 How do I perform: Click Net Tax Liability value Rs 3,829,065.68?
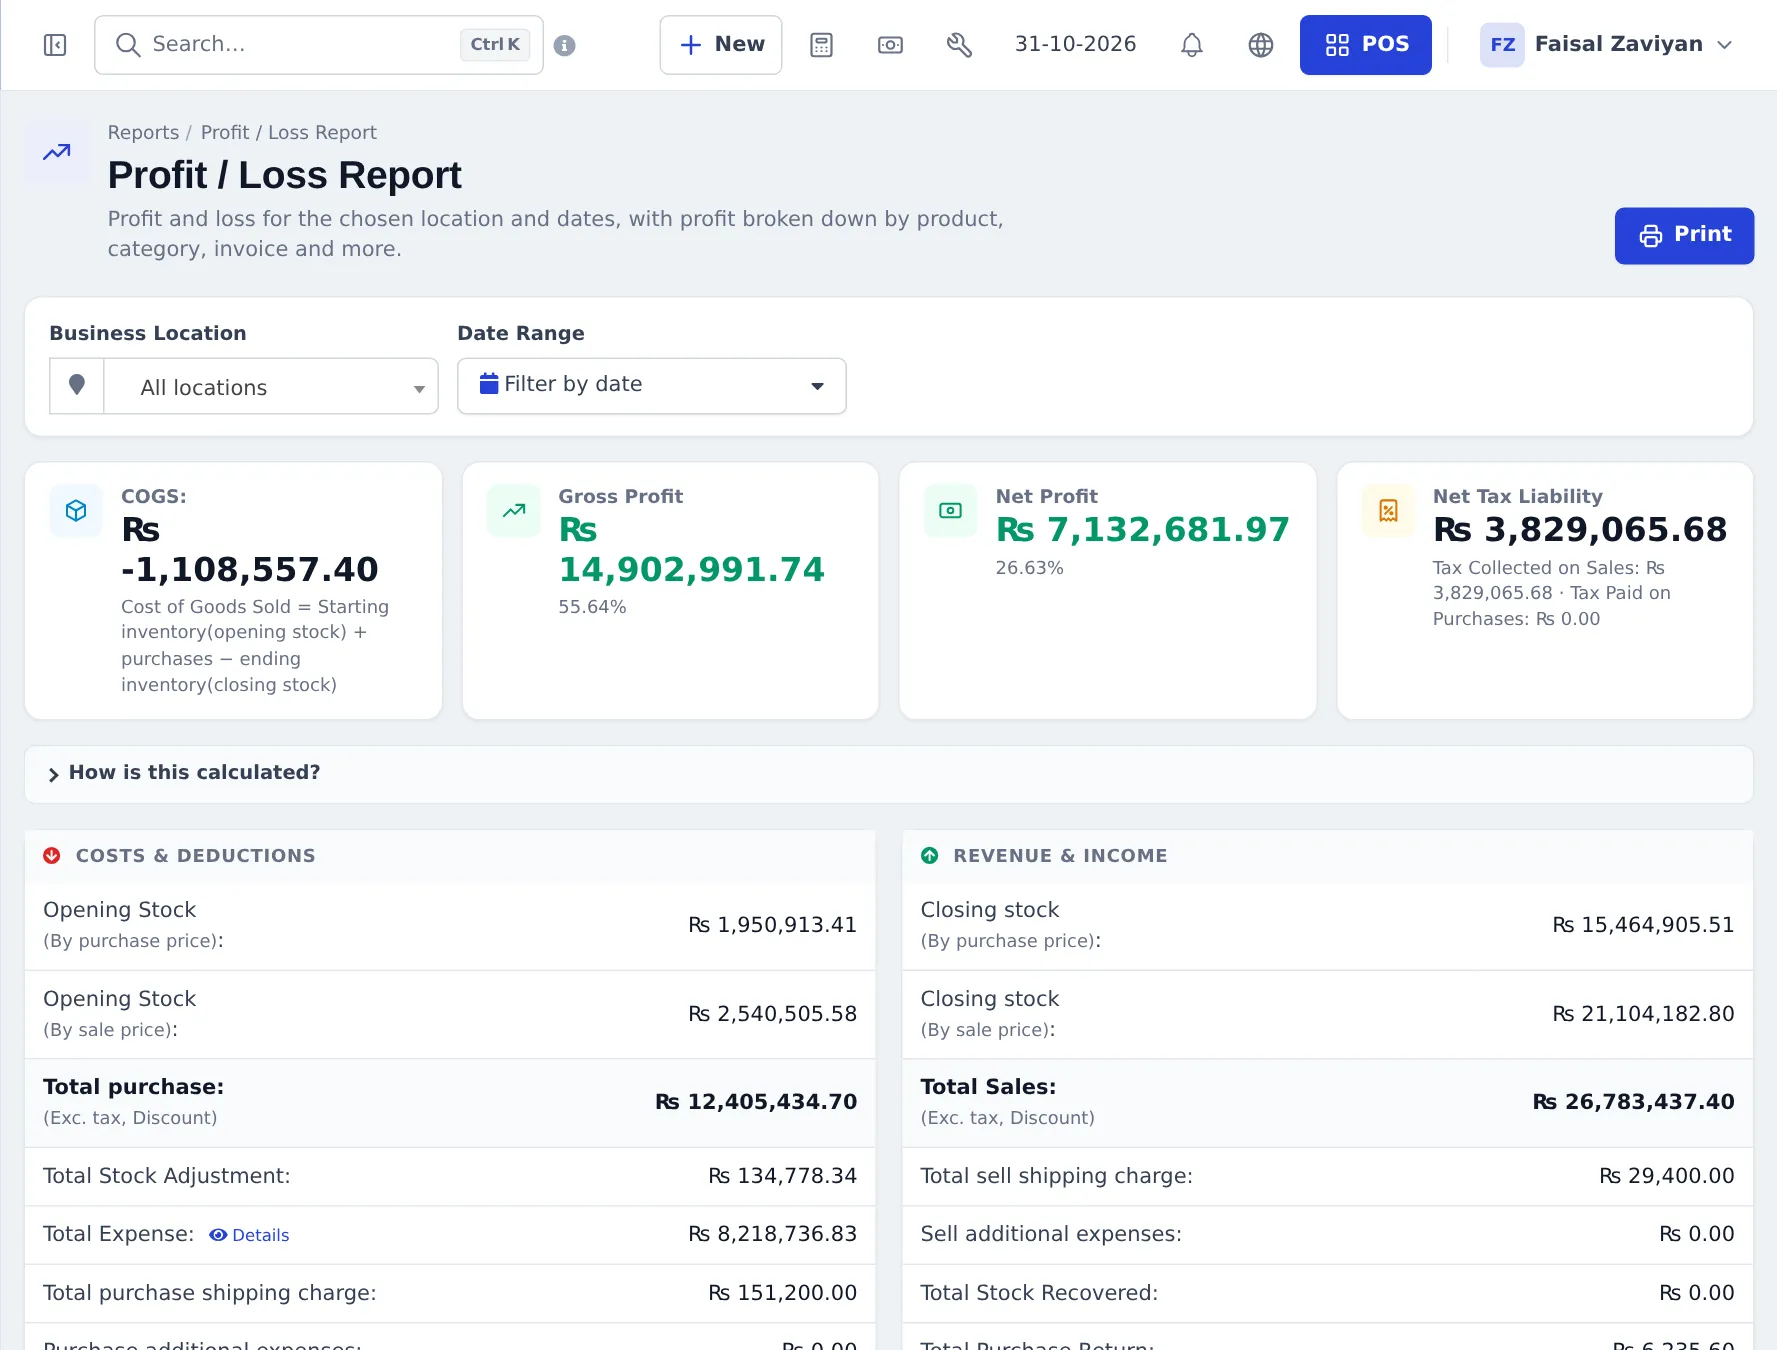(x=1580, y=530)
